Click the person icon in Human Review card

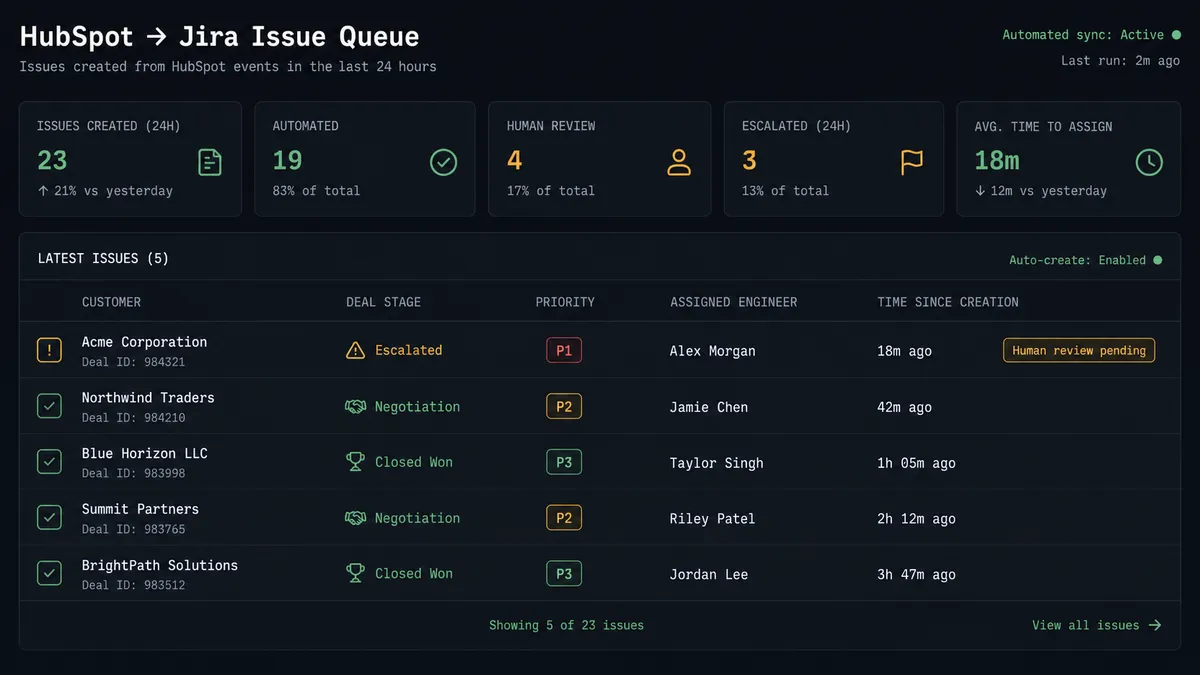679,162
